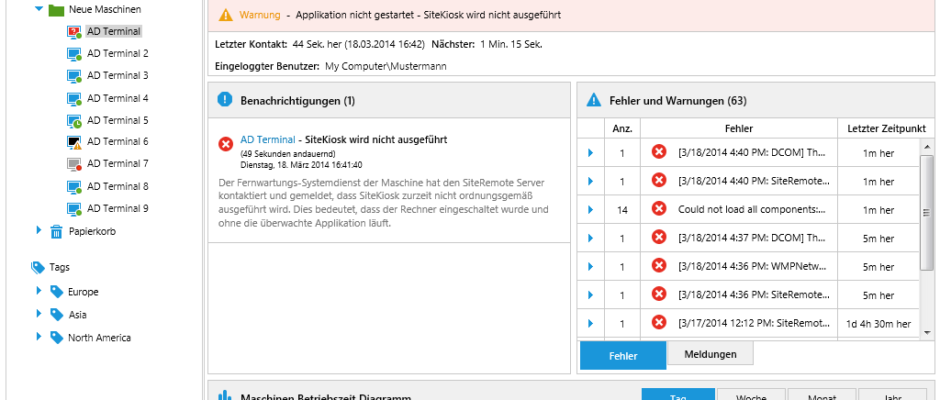This screenshot has height=400, width=940.
Task: Open the AD Terminal link in notification
Action: pyautogui.click(x=268, y=139)
